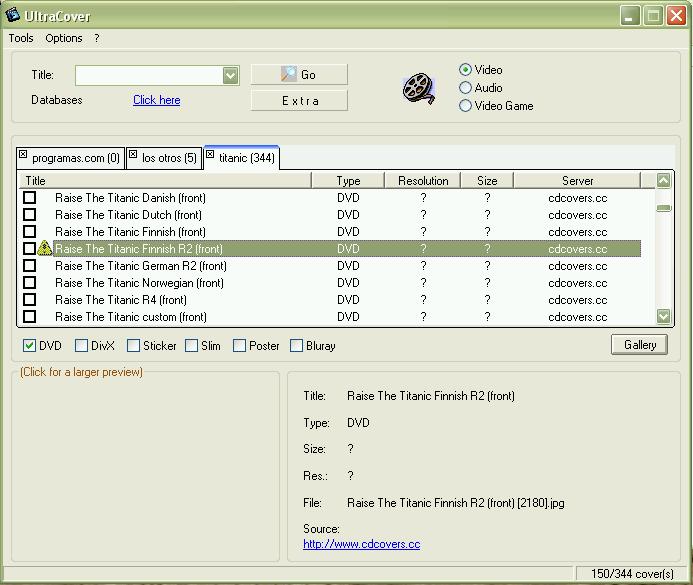Enable the Poster filter checkbox

(239, 346)
